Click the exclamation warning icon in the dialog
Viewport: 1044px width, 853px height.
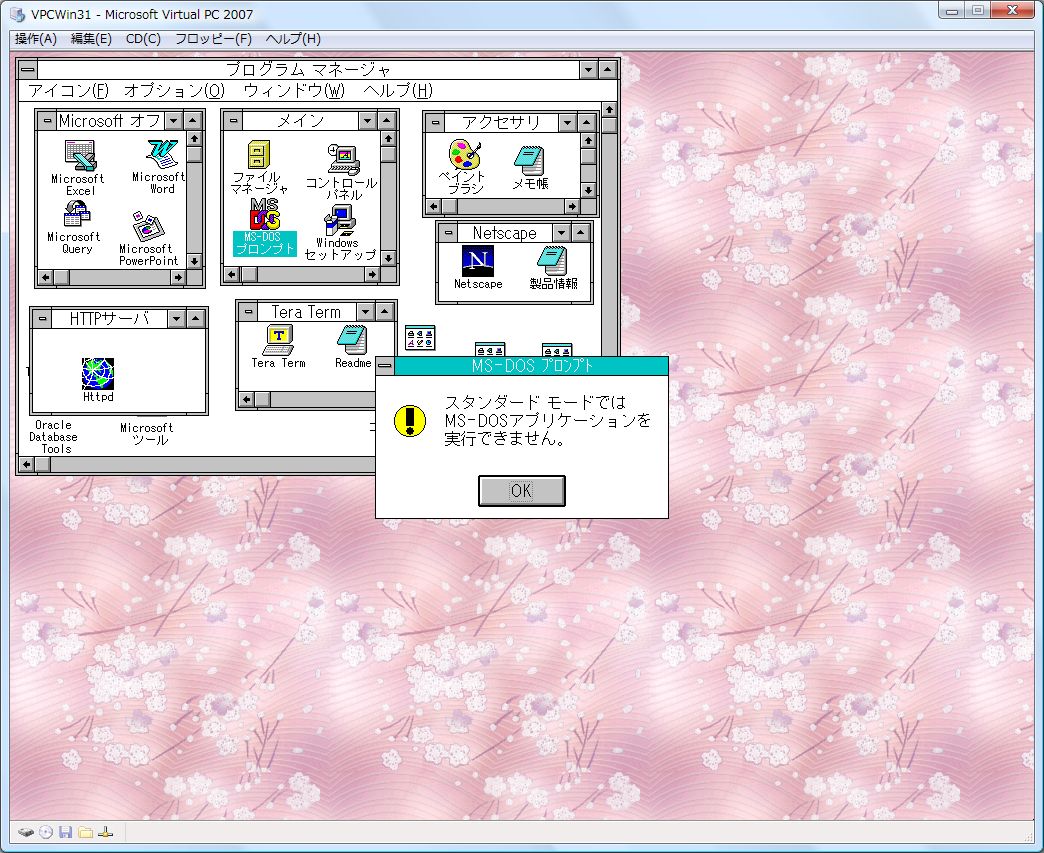409,421
